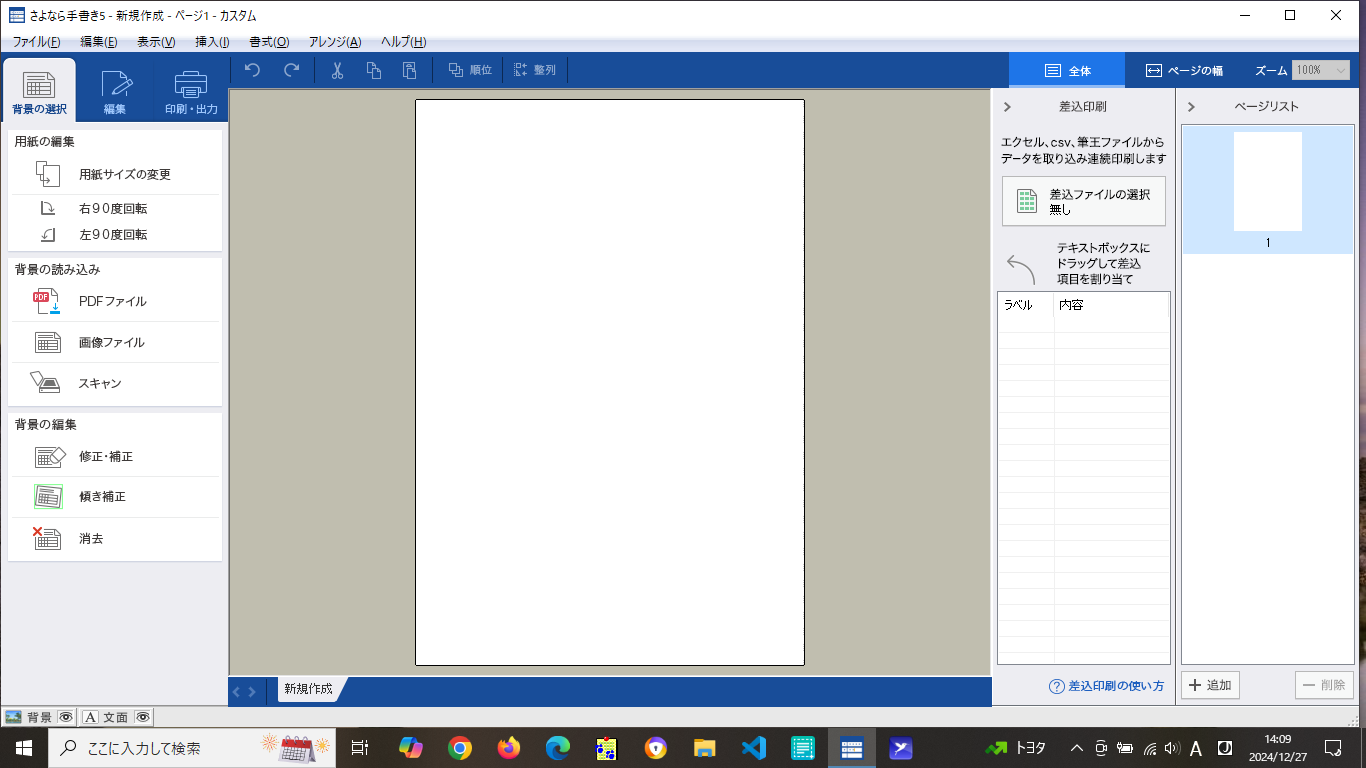Open File Explorer from taskbar
This screenshot has width=1366, height=768.
pos(705,748)
